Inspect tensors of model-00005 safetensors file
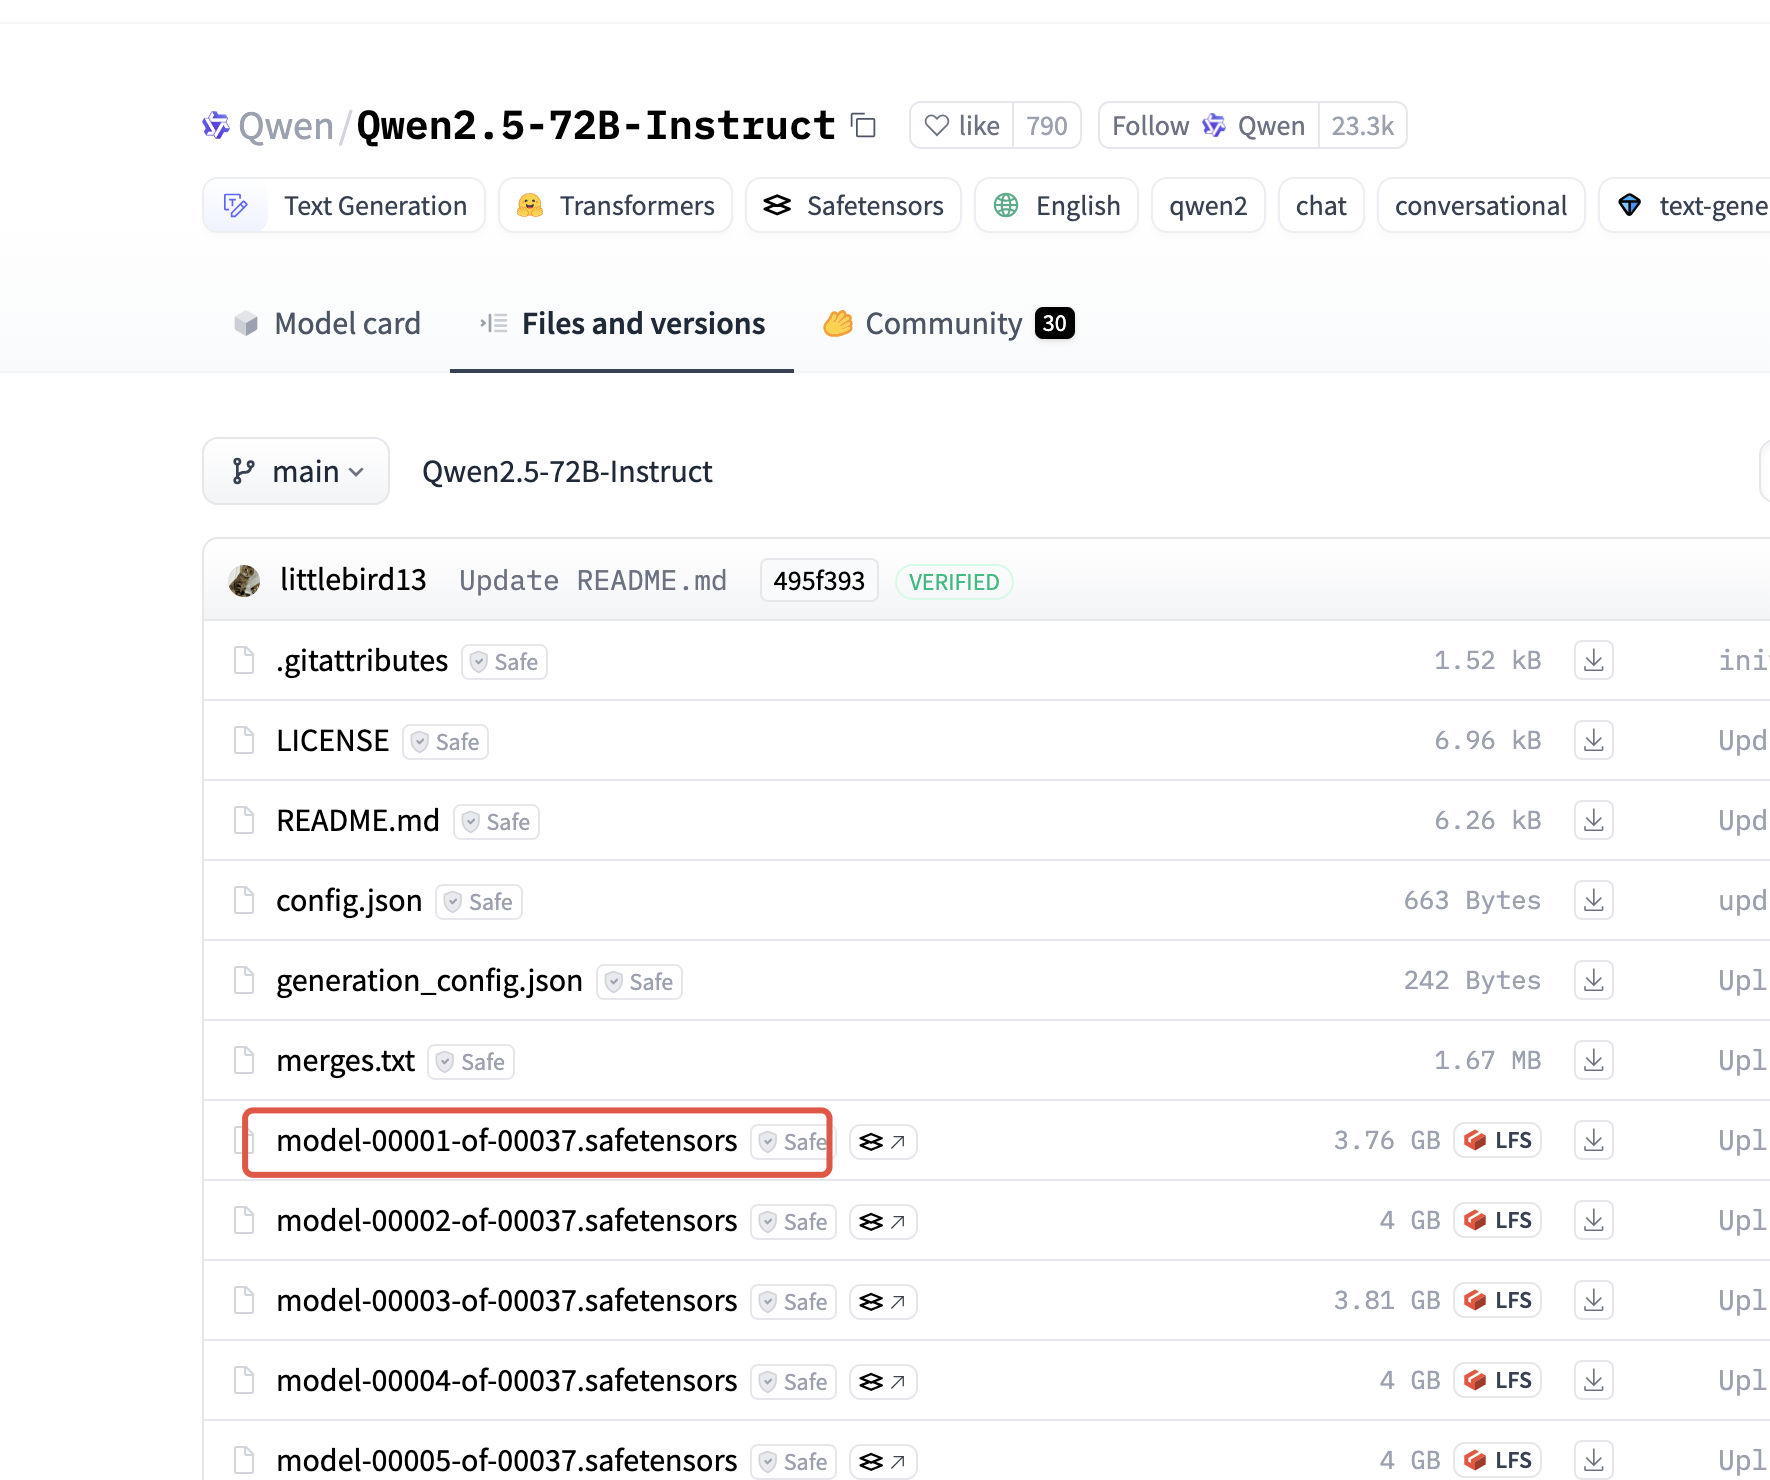 pyautogui.click(x=883, y=1461)
